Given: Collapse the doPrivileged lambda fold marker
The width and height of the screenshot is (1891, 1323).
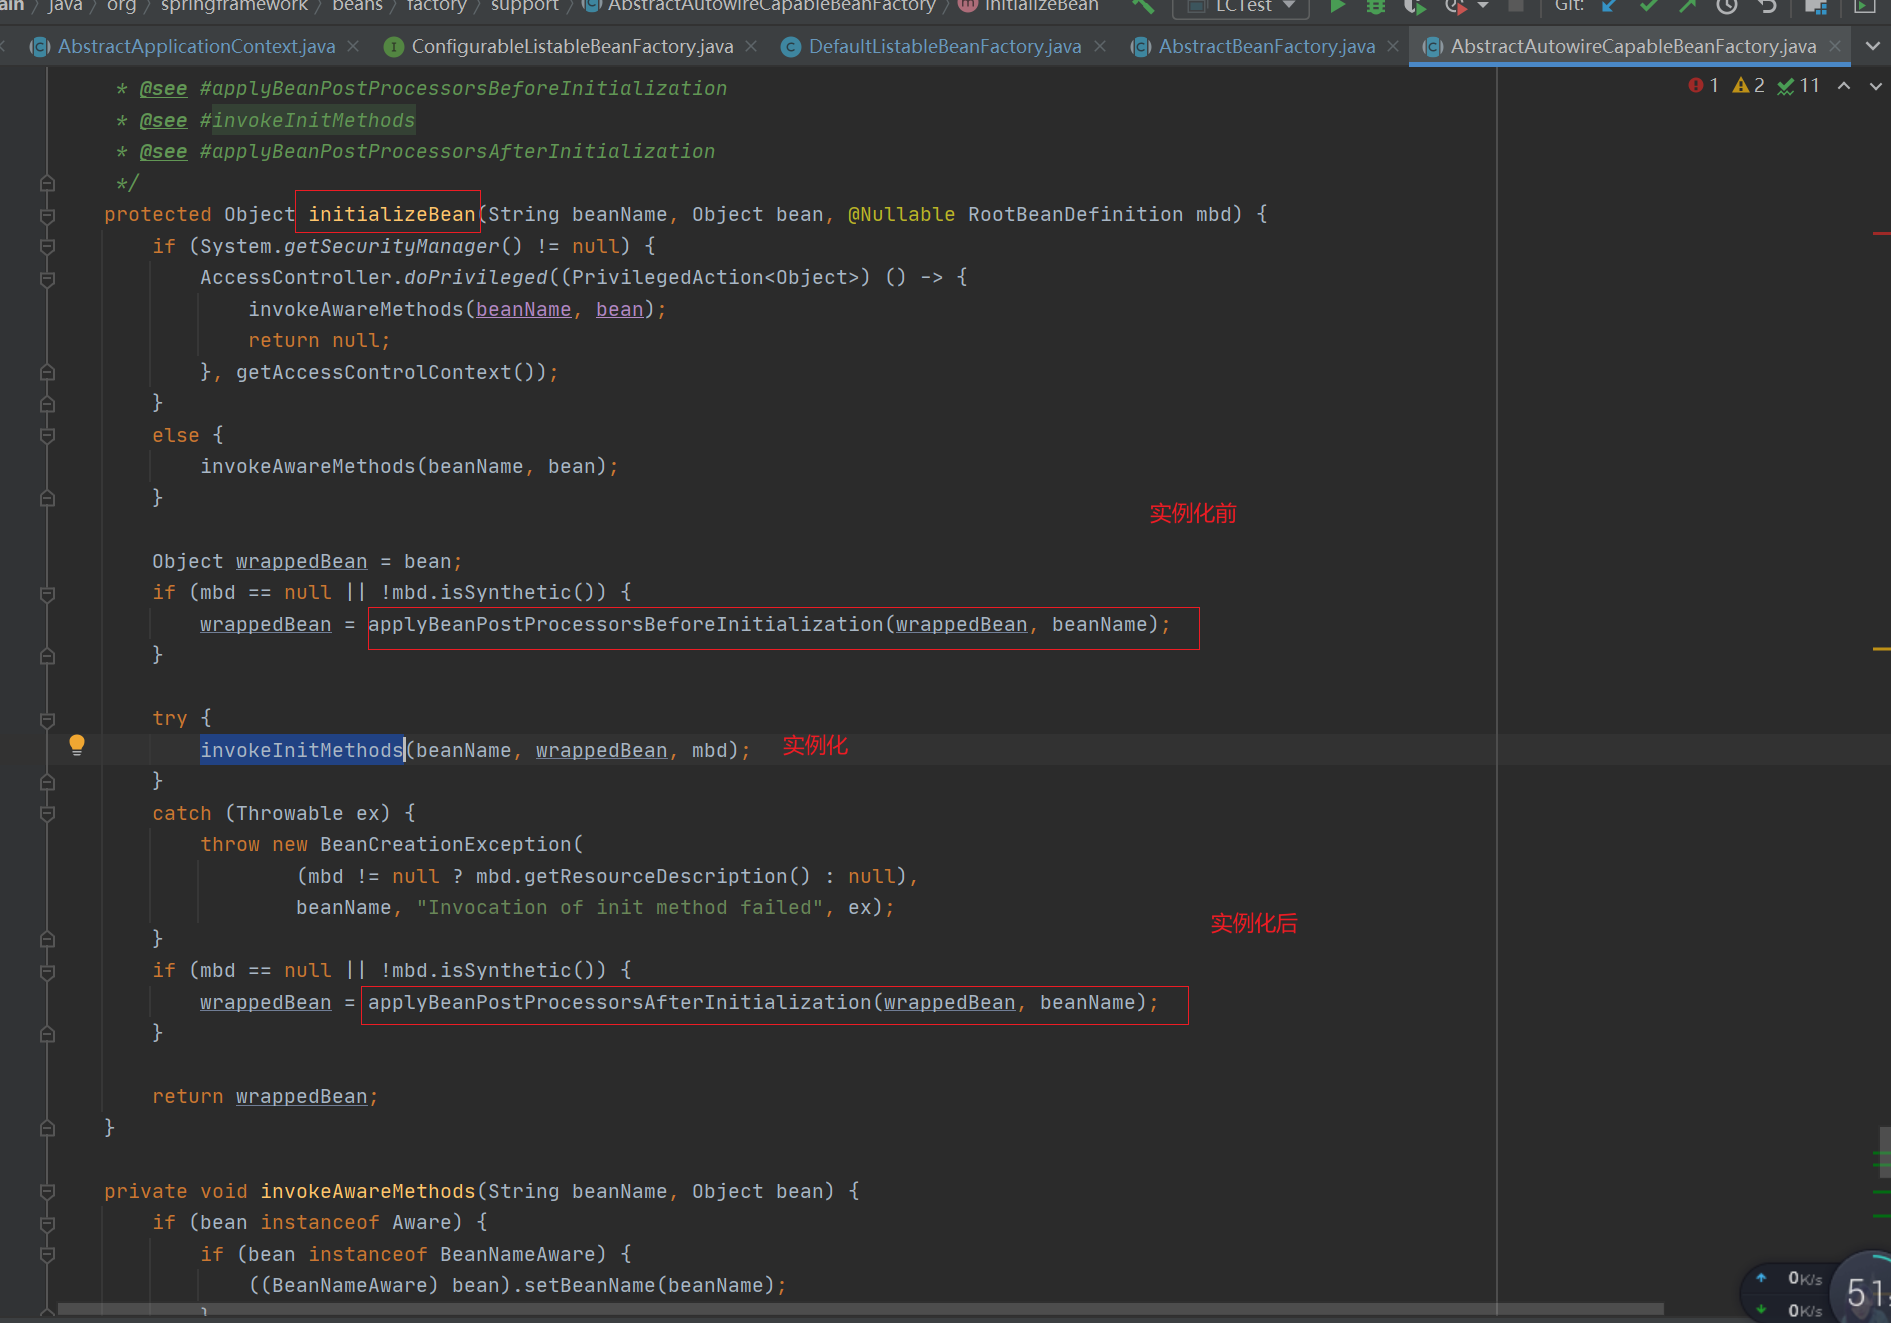Looking at the screenshot, I should (x=47, y=279).
